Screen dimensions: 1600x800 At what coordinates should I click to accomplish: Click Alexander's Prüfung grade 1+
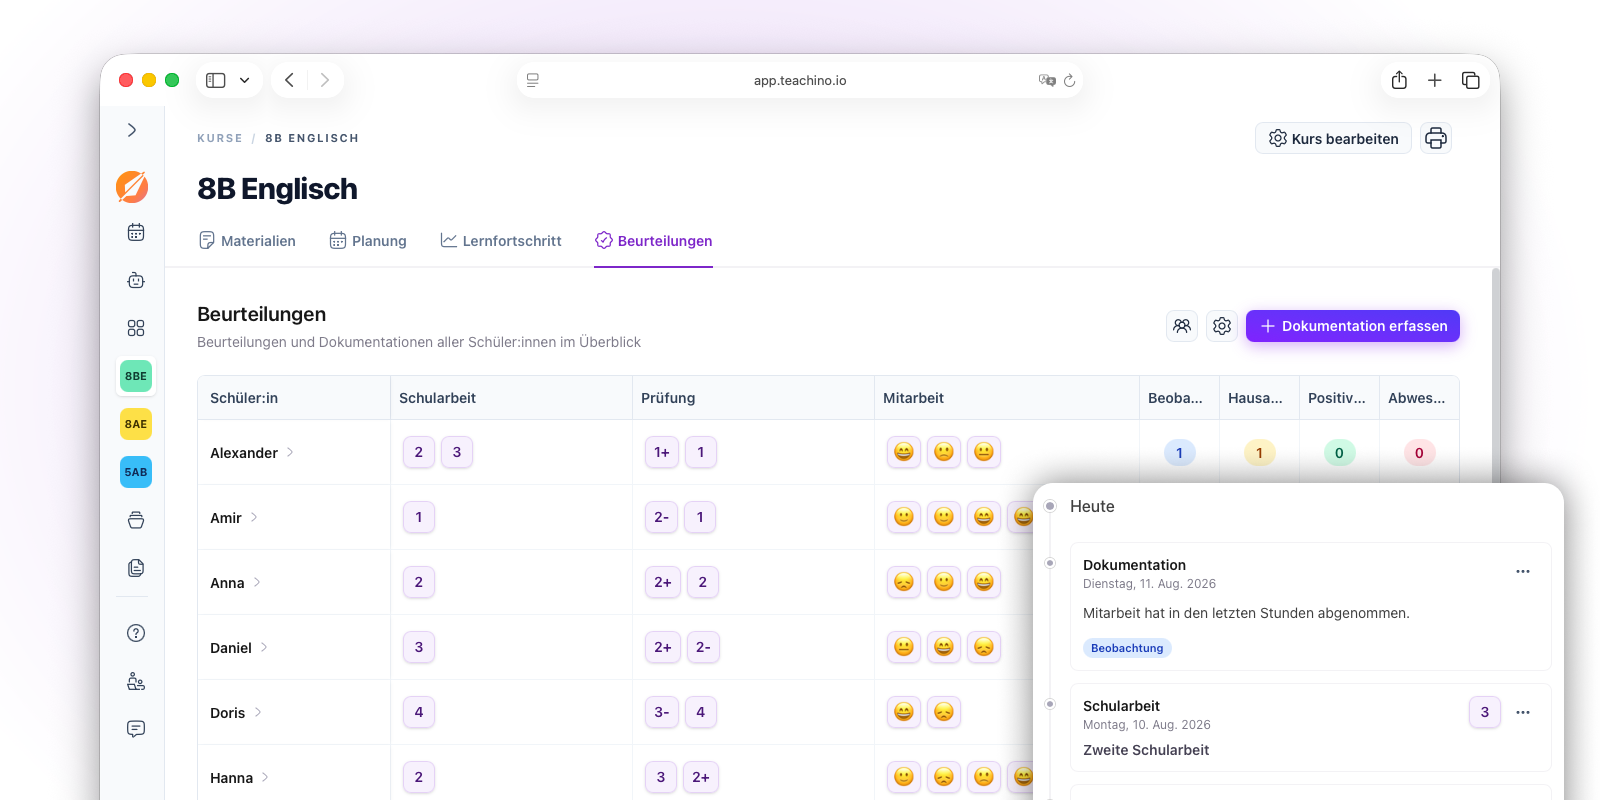click(x=662, y=452)
